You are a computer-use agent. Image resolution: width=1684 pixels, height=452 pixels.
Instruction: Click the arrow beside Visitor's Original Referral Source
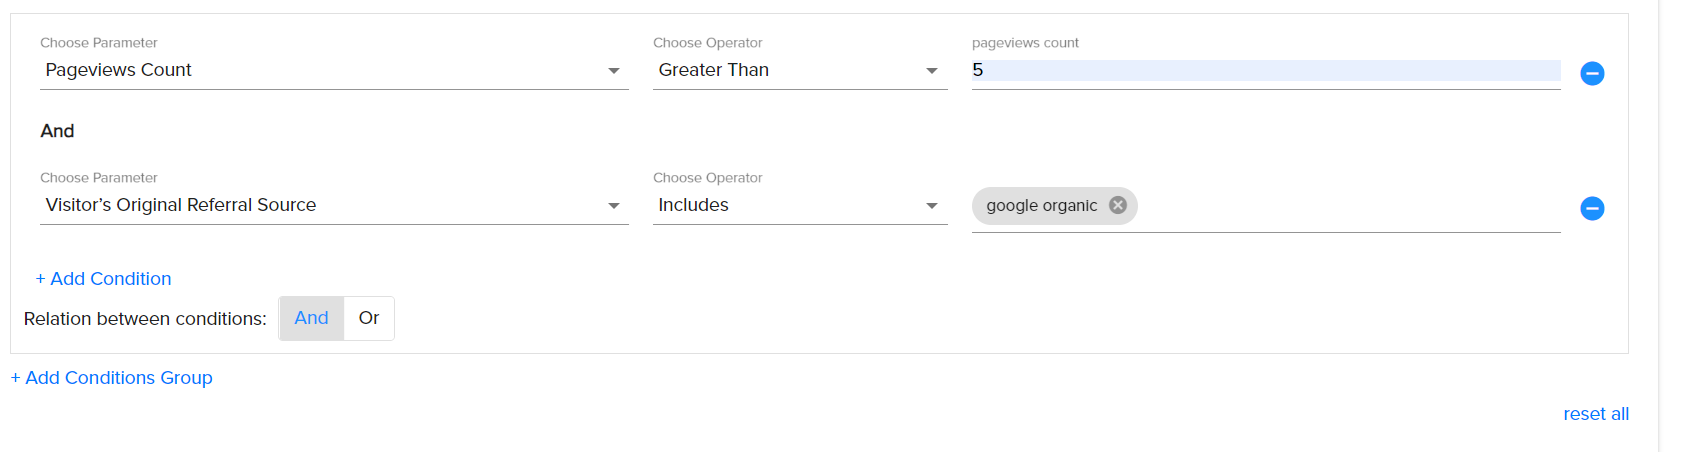pos(614,206)
